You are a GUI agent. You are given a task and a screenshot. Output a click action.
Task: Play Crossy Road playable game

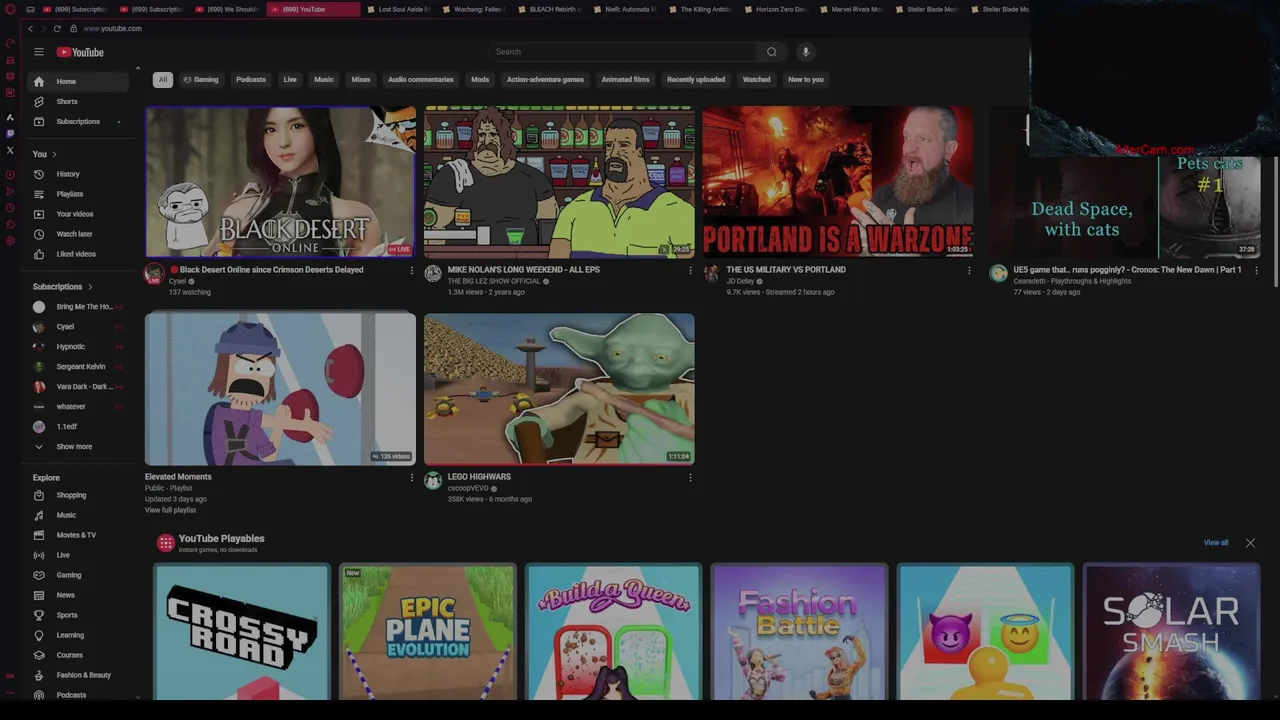tap(241, 632)
